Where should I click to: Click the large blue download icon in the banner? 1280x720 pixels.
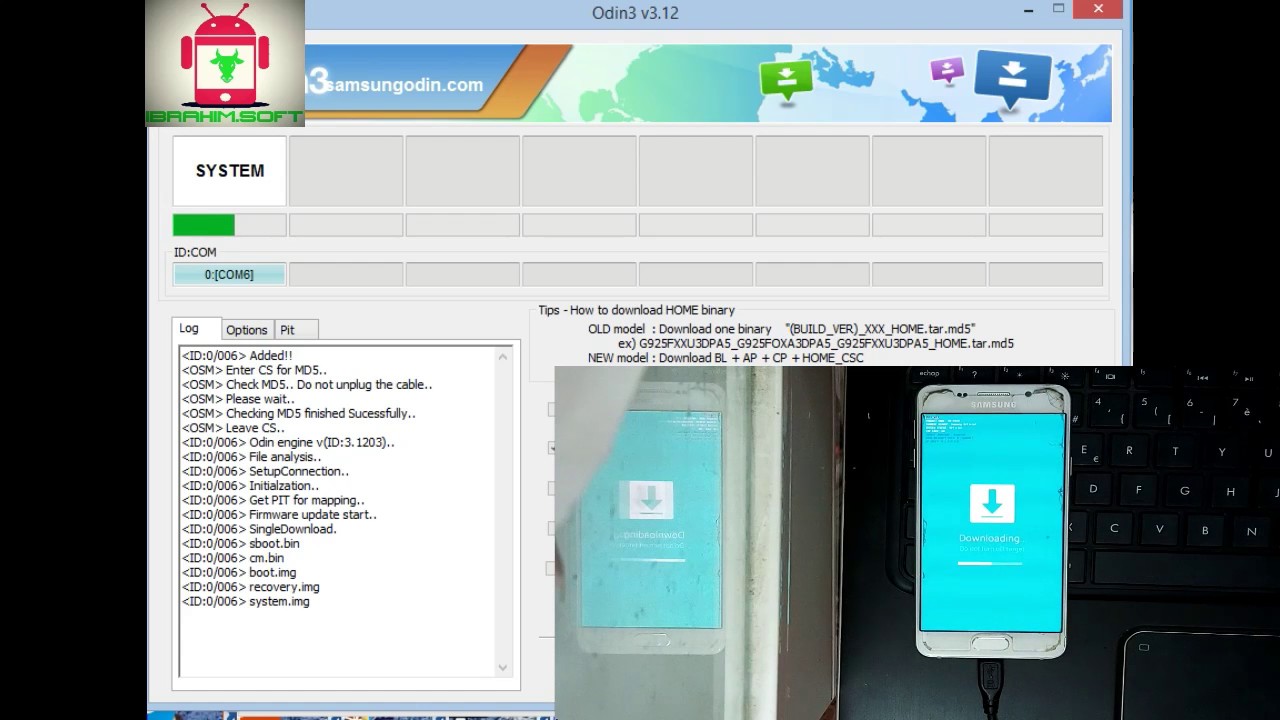click(x=1012, y=79)
